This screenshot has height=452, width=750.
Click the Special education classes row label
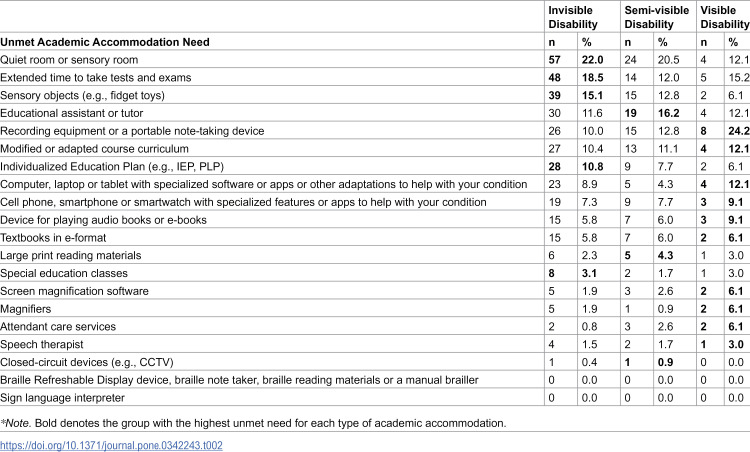tap(64, 273)
